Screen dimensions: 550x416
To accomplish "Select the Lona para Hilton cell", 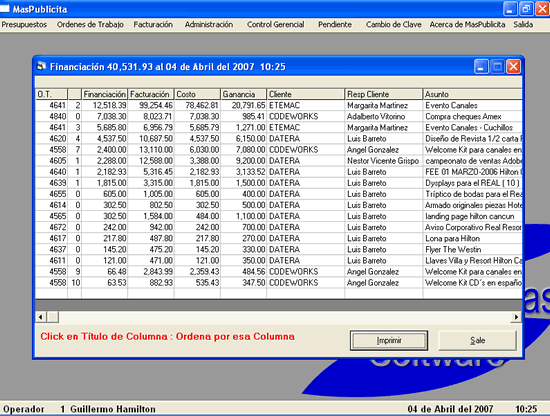I will click(x=472, y=239).
